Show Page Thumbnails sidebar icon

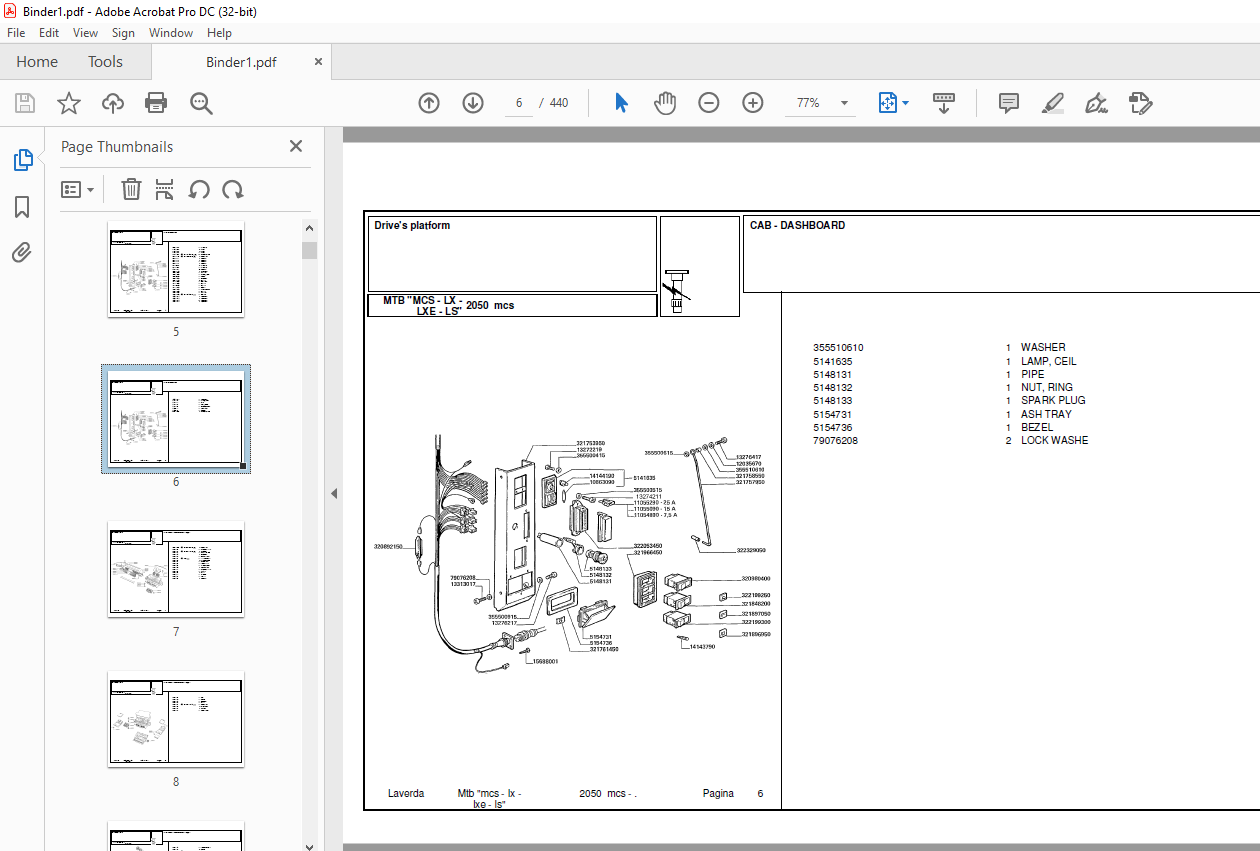click(x=22, y=160)
